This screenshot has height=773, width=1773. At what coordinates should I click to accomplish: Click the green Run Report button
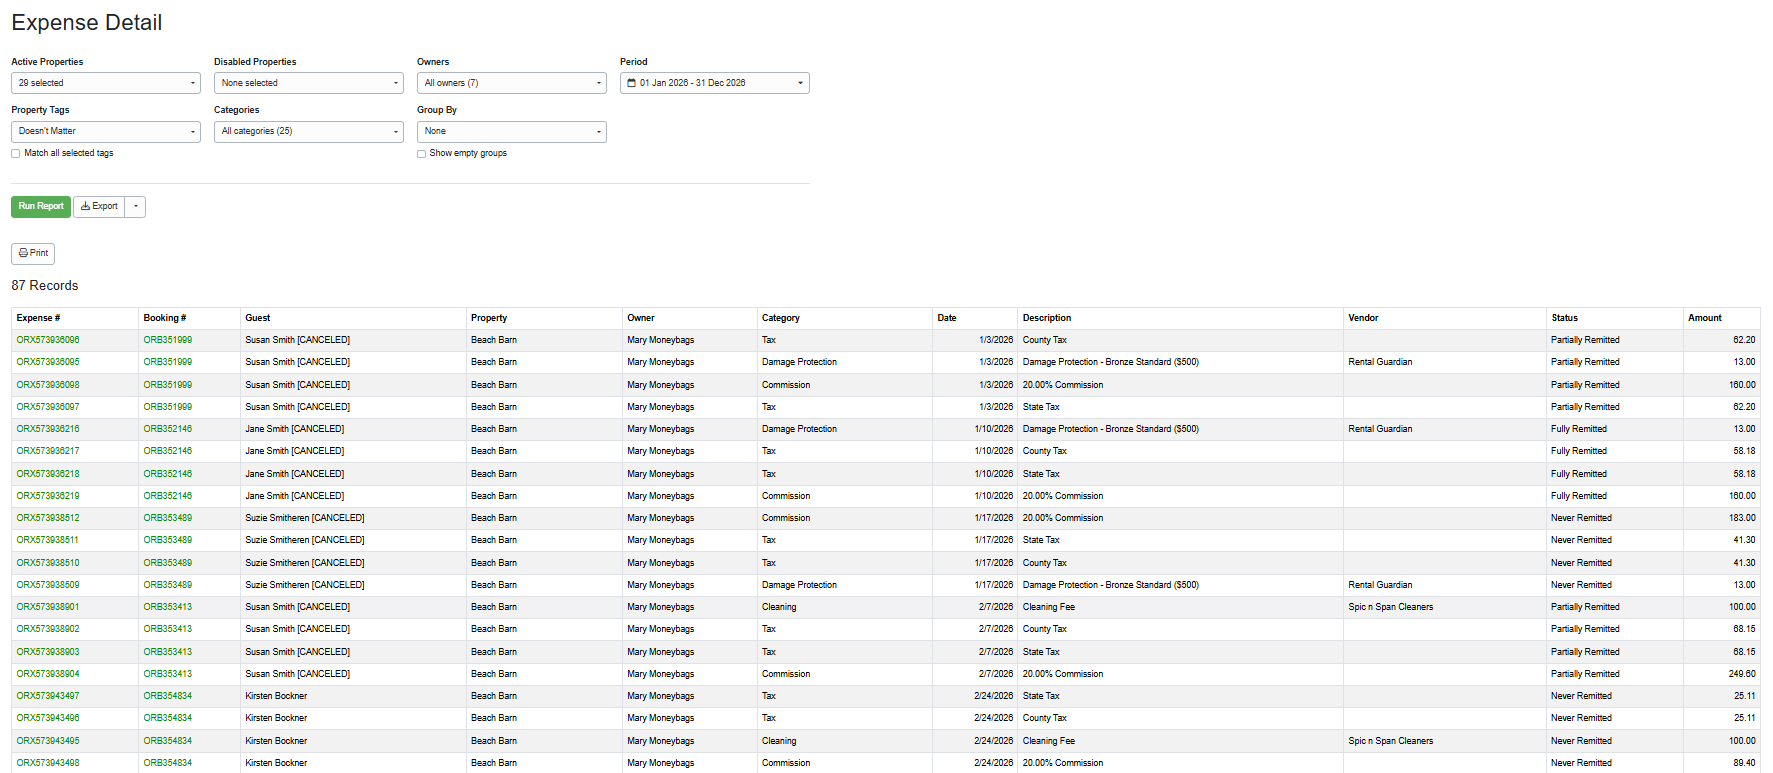tap(41, 206)
